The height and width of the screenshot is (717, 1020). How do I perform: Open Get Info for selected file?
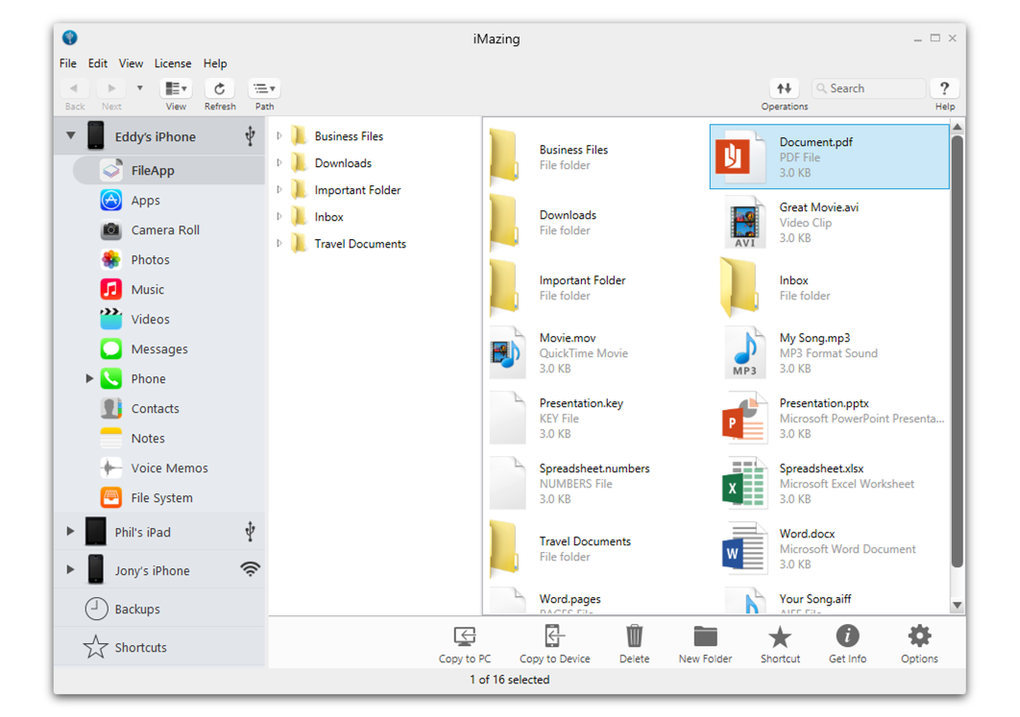[x=847, y=636]
